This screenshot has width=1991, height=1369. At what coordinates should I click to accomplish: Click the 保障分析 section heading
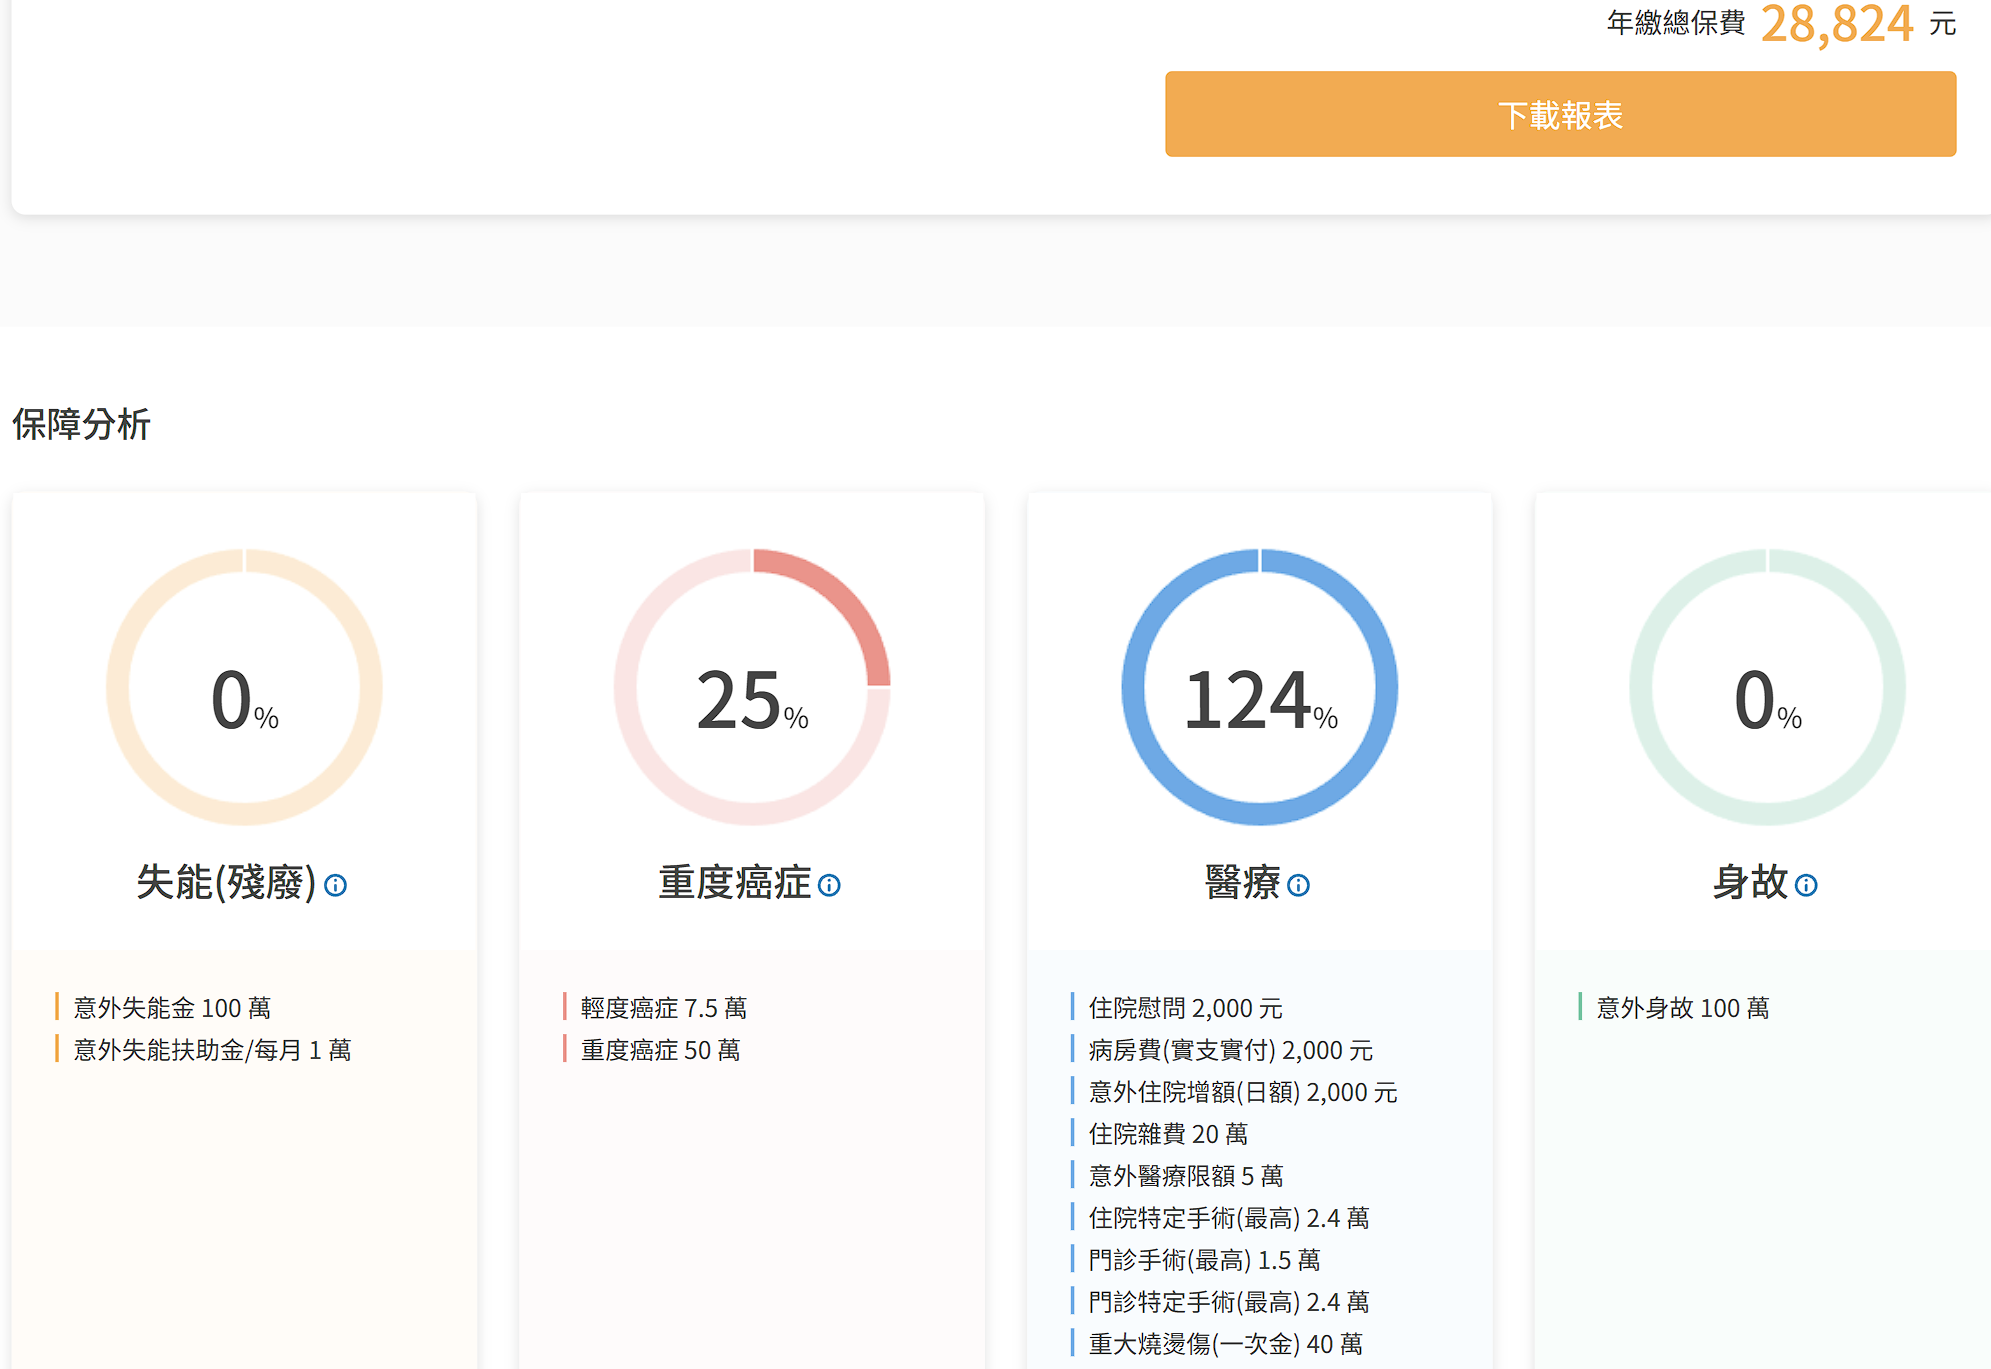tap(81, 424)
